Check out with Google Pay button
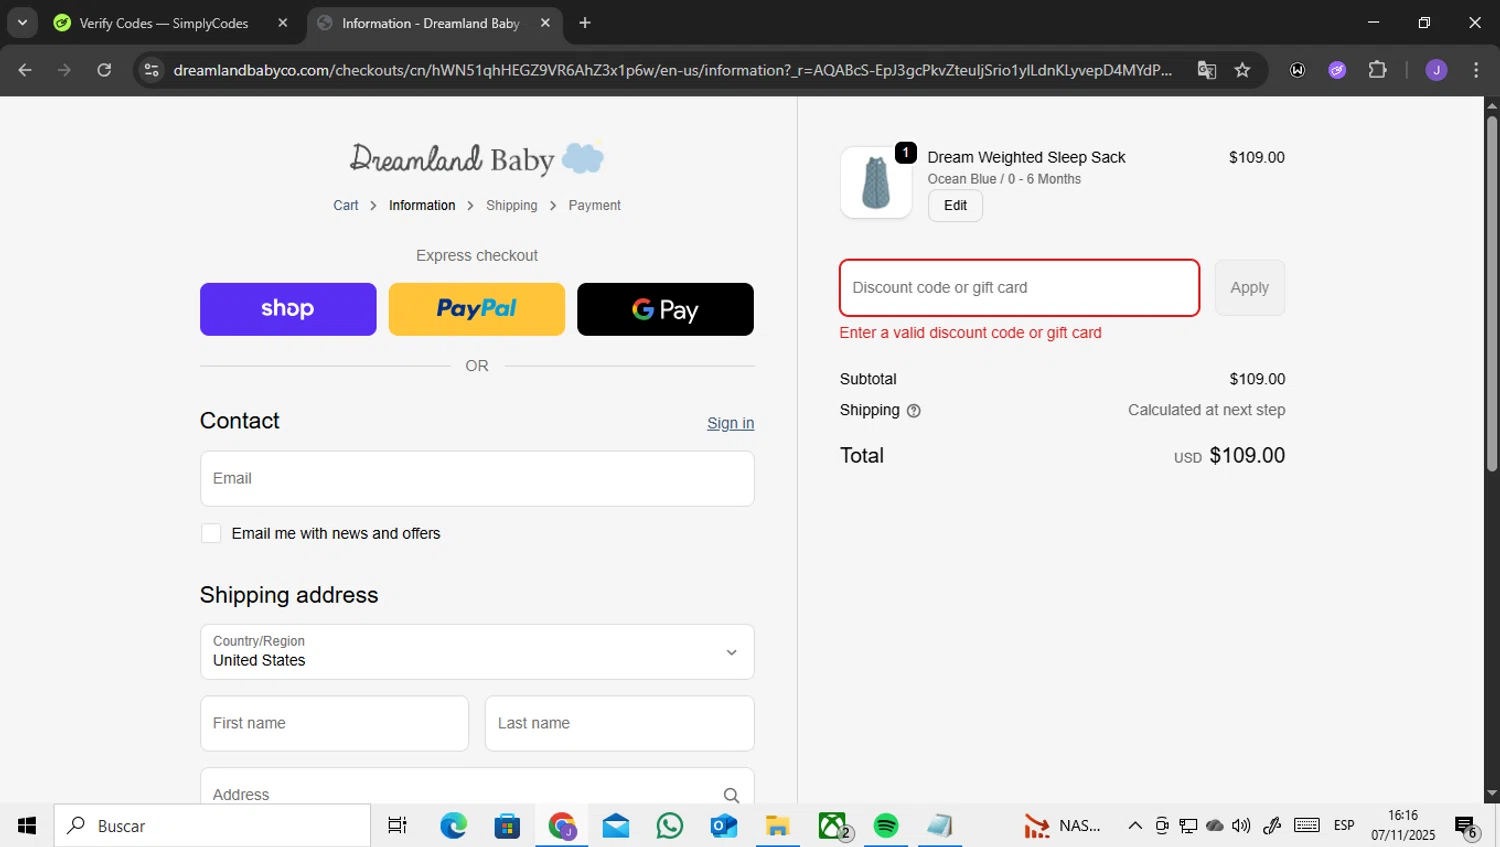This screenshot has width=1500, height=847. pos(665,309)
